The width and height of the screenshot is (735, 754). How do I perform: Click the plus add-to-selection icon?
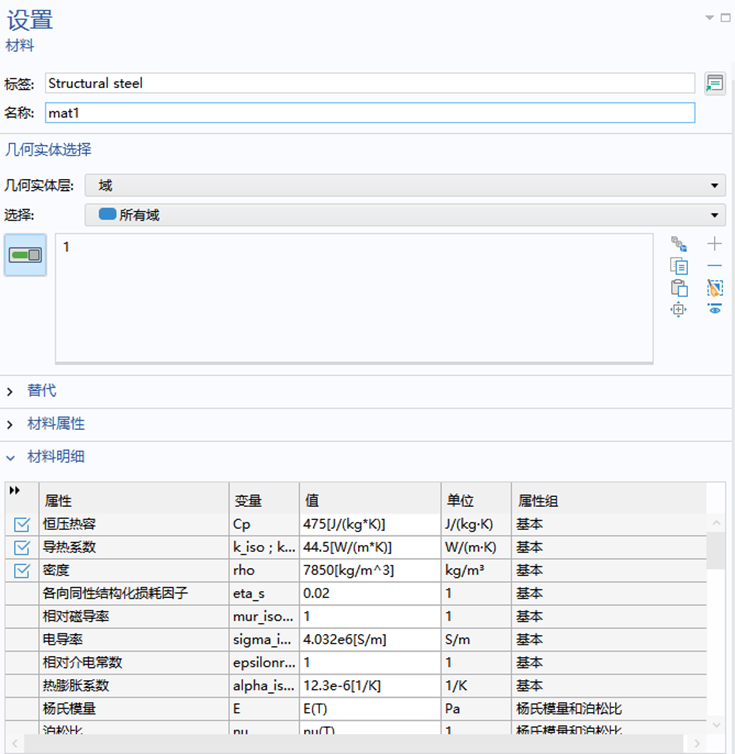[714, 244]
